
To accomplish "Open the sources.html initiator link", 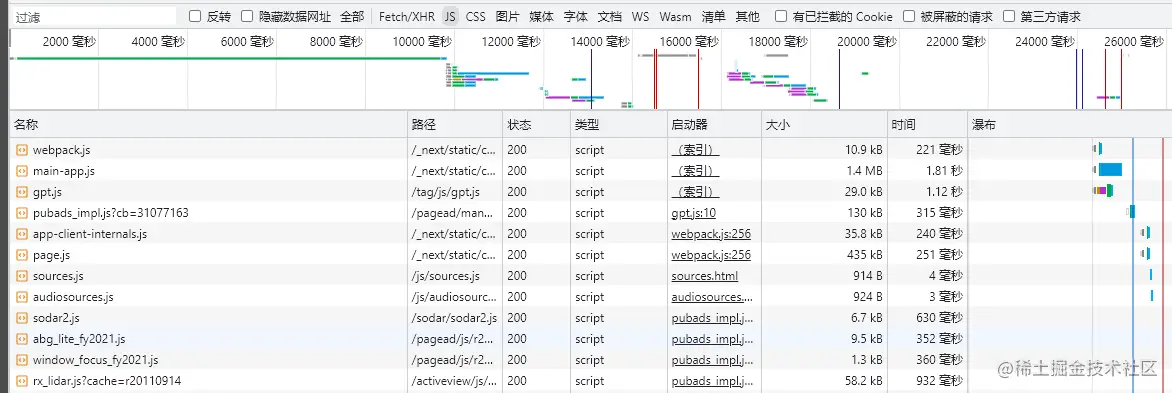I will (705, 276).
